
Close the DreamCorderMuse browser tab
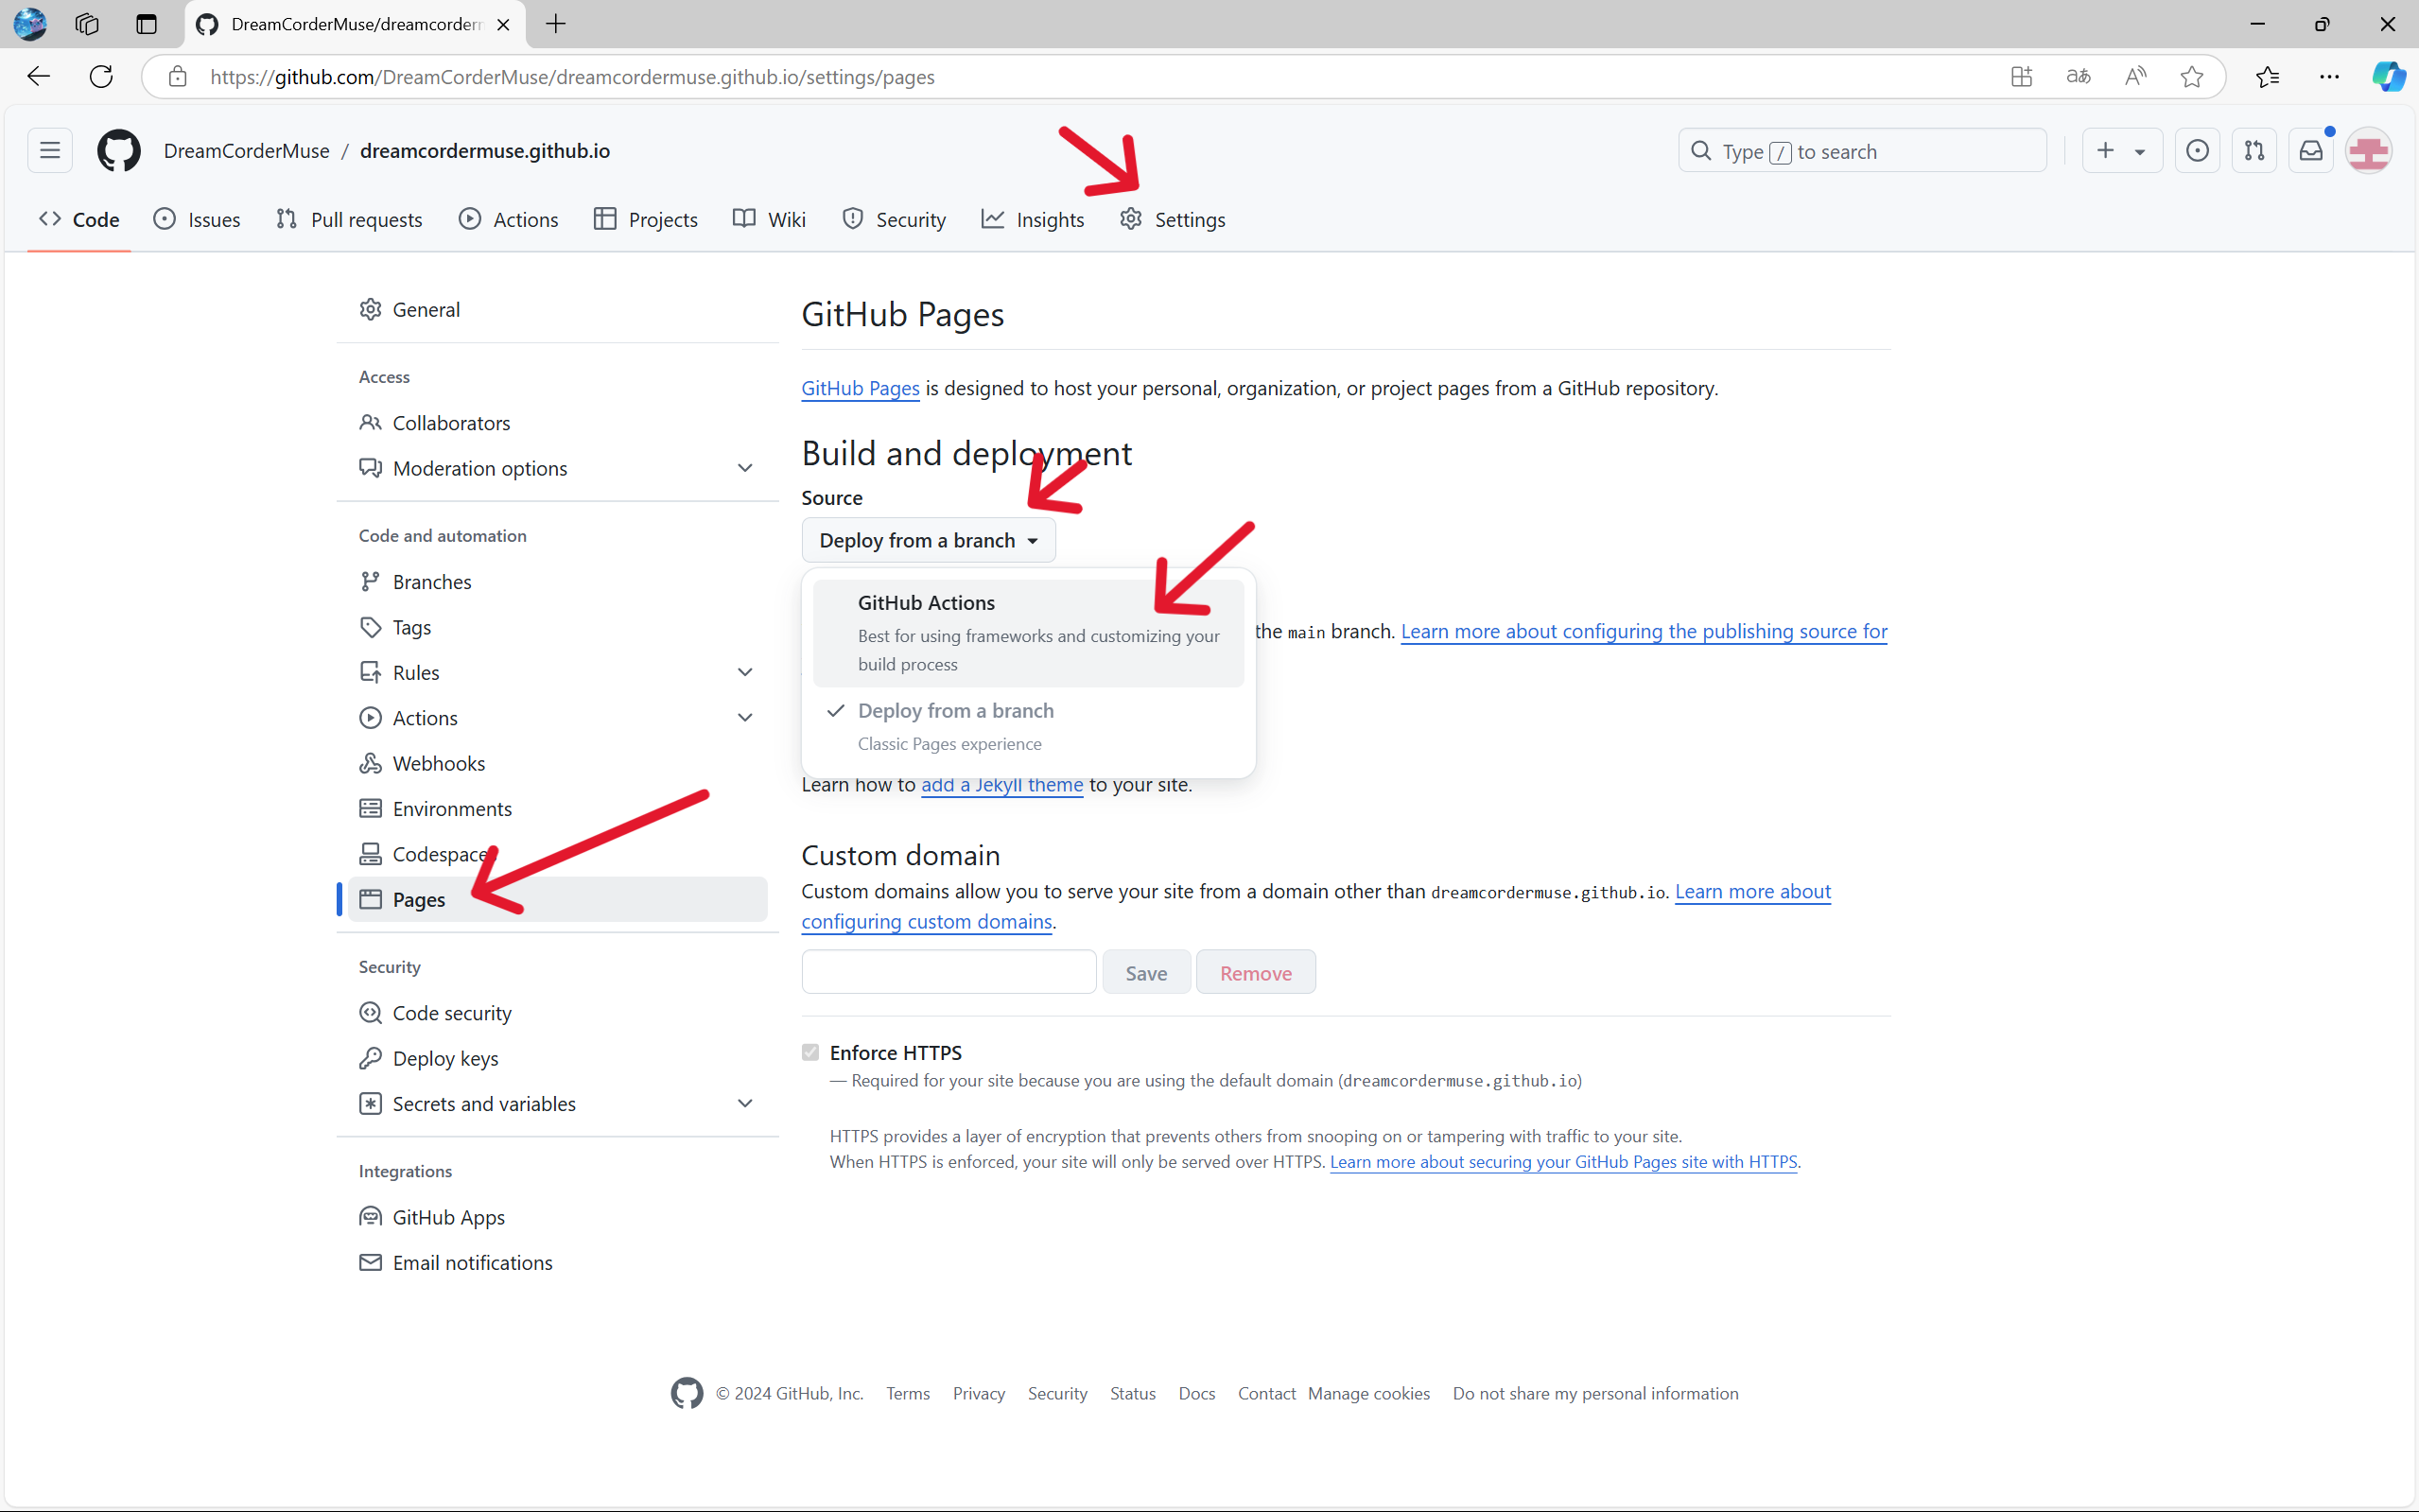tap(504, 24)
